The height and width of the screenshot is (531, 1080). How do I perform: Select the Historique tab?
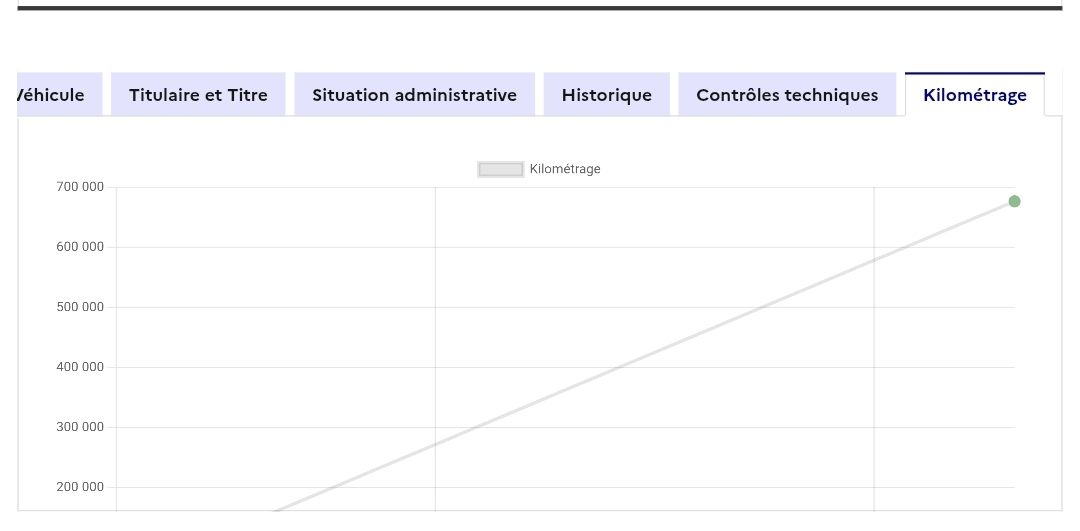606,95
